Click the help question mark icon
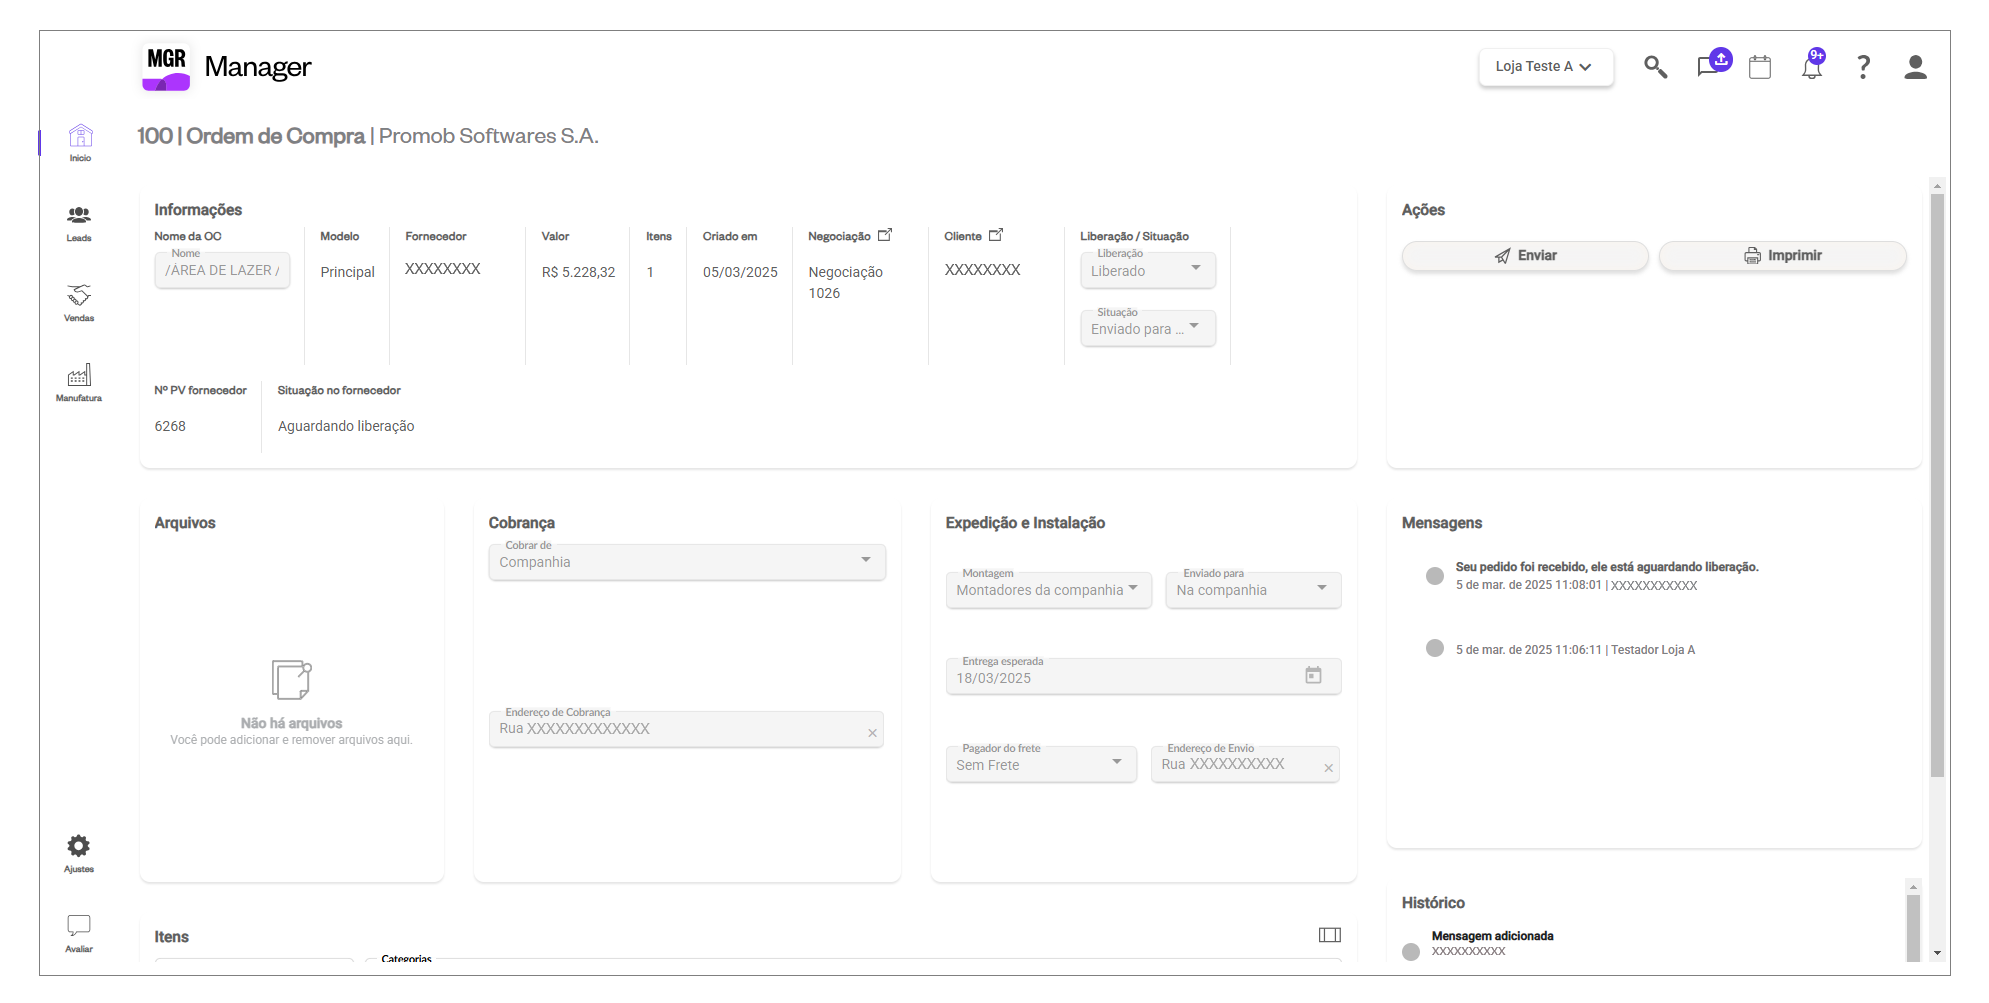Viewport: 1989px width, 1003px height. coord(1863,67)
